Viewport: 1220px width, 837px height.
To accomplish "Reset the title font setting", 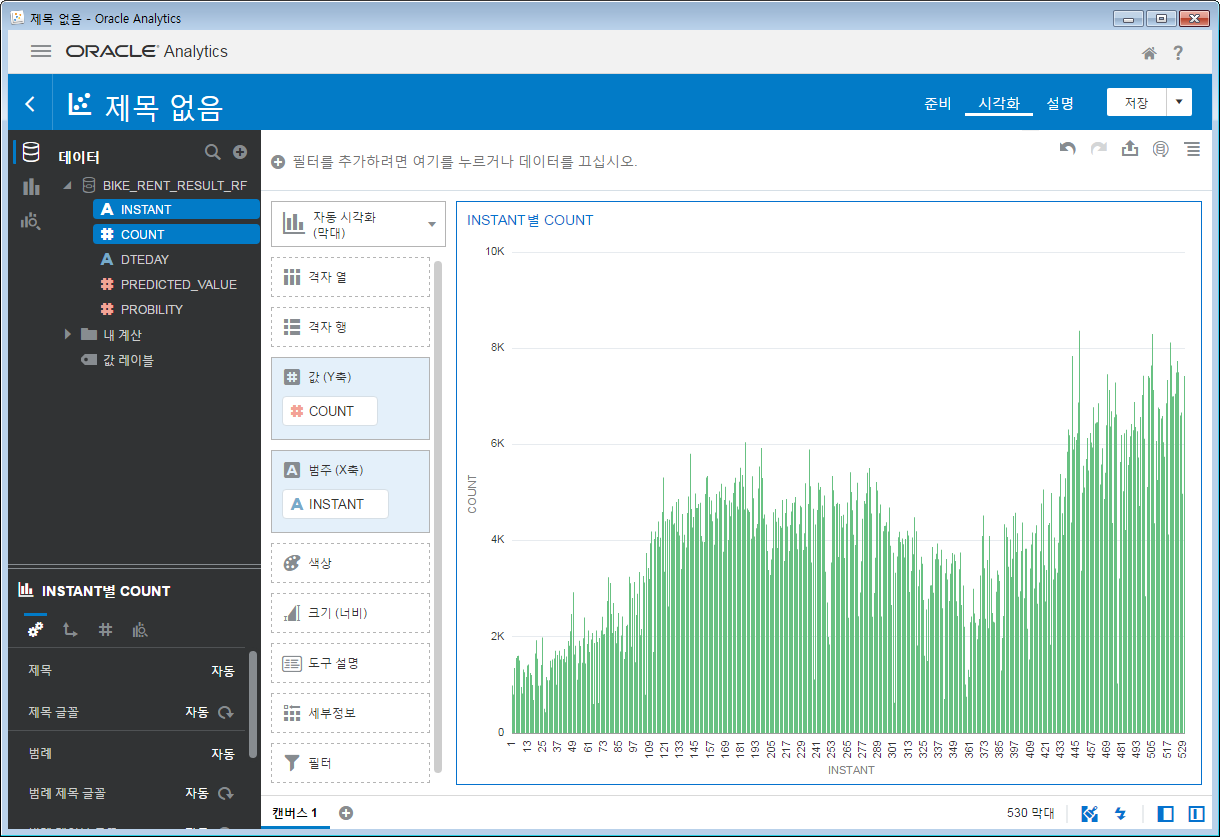I will click(x=226, y=713).
